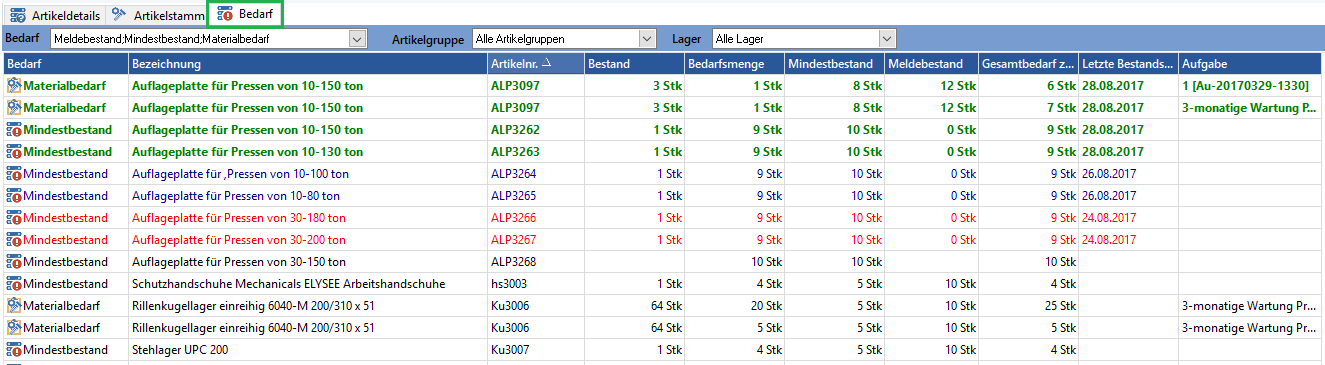Viewport: 1325px width, 365px height.
Task: Sort by the Bedarf column header
Action: [65, 64]
